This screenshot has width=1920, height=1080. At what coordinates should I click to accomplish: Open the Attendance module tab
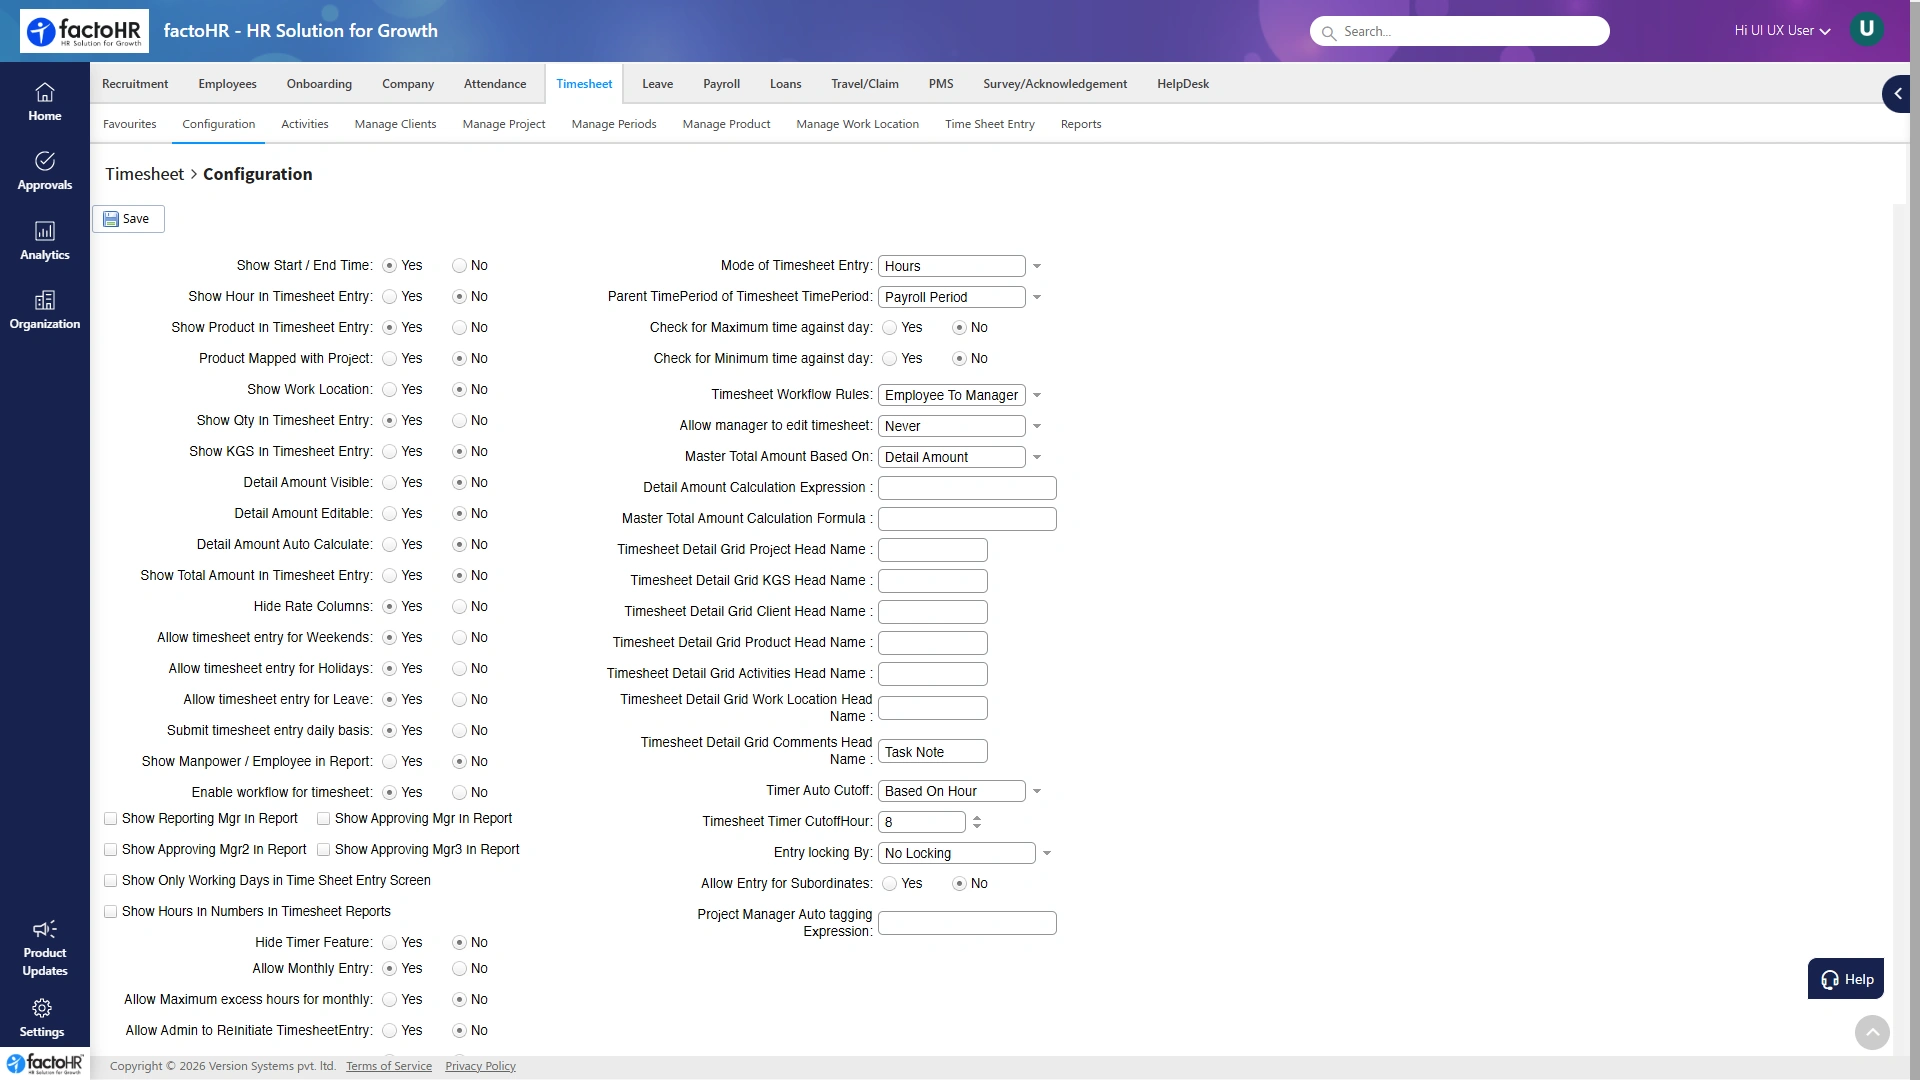pyautogui.click(x=495, y=84)
